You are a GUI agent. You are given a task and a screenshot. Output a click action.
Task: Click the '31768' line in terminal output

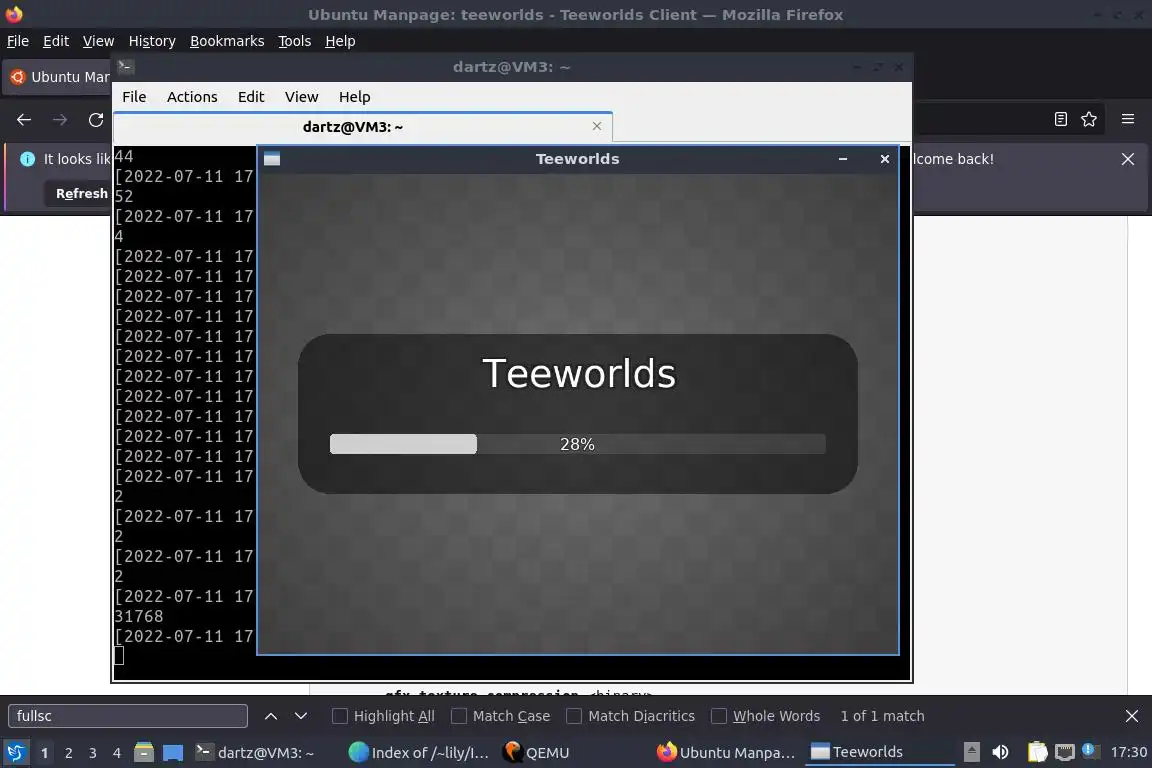pyautogui.click(x=139, y=617)
